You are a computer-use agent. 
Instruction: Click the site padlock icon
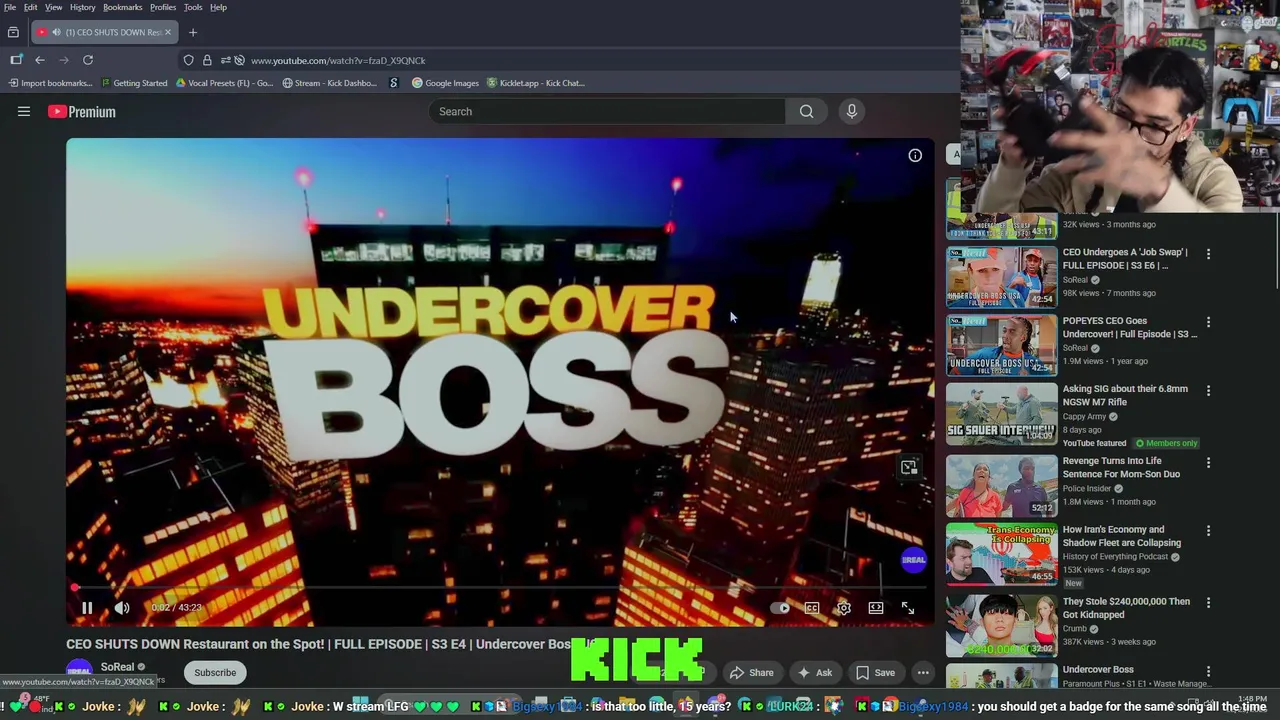point(207,60)
